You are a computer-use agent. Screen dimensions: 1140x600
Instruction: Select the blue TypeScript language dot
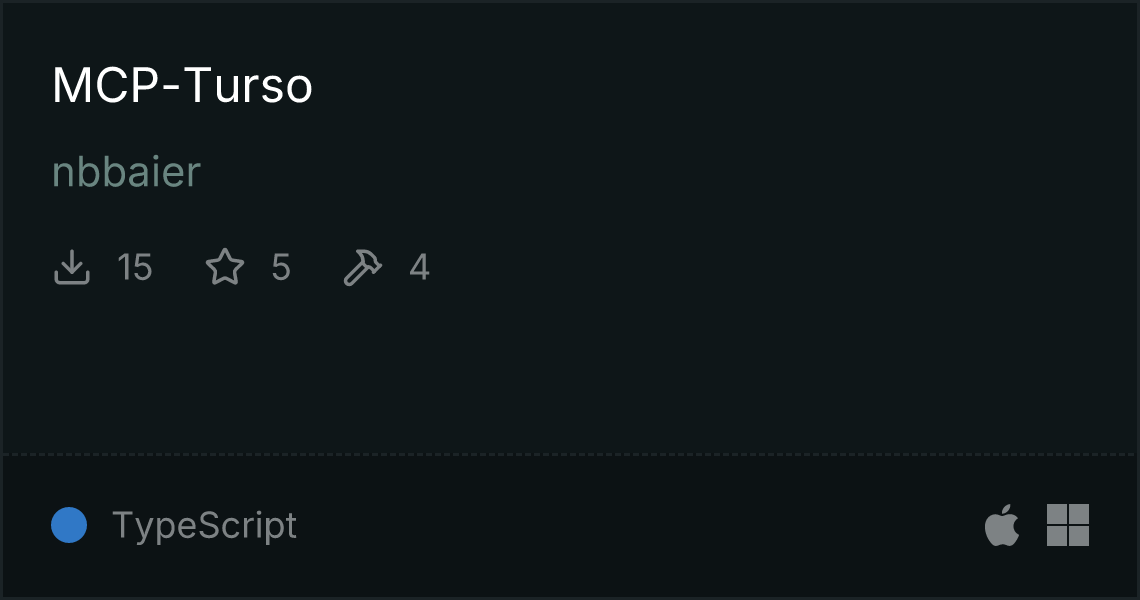(x=69, y=525)
